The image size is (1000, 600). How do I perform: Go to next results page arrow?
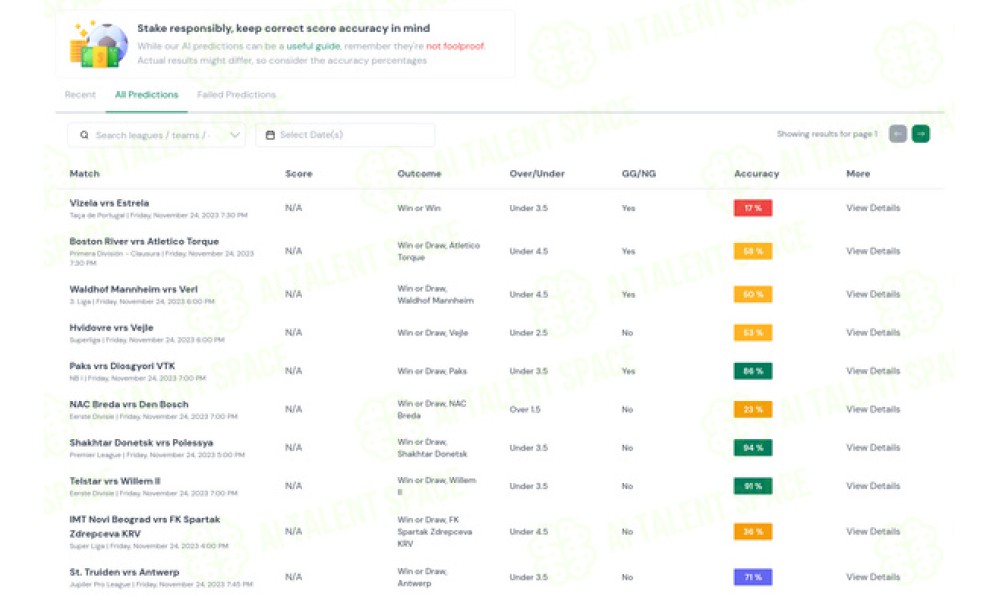[920, 134]
